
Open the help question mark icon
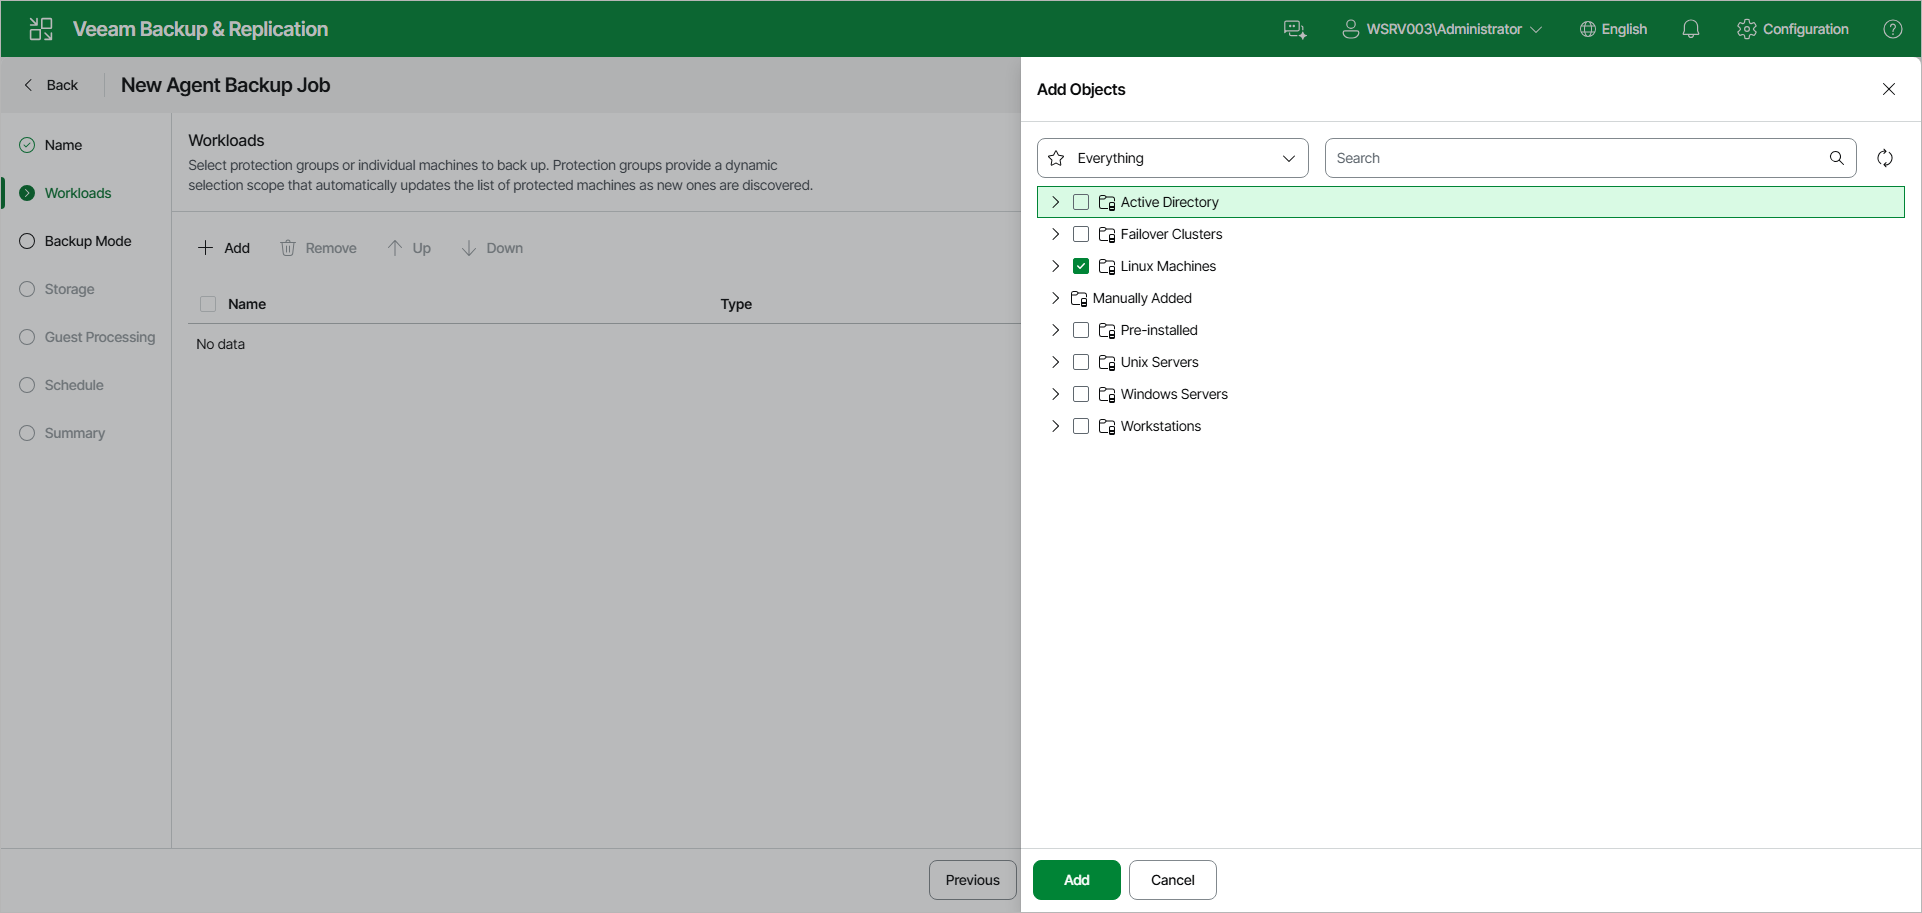click(1893, 29)
